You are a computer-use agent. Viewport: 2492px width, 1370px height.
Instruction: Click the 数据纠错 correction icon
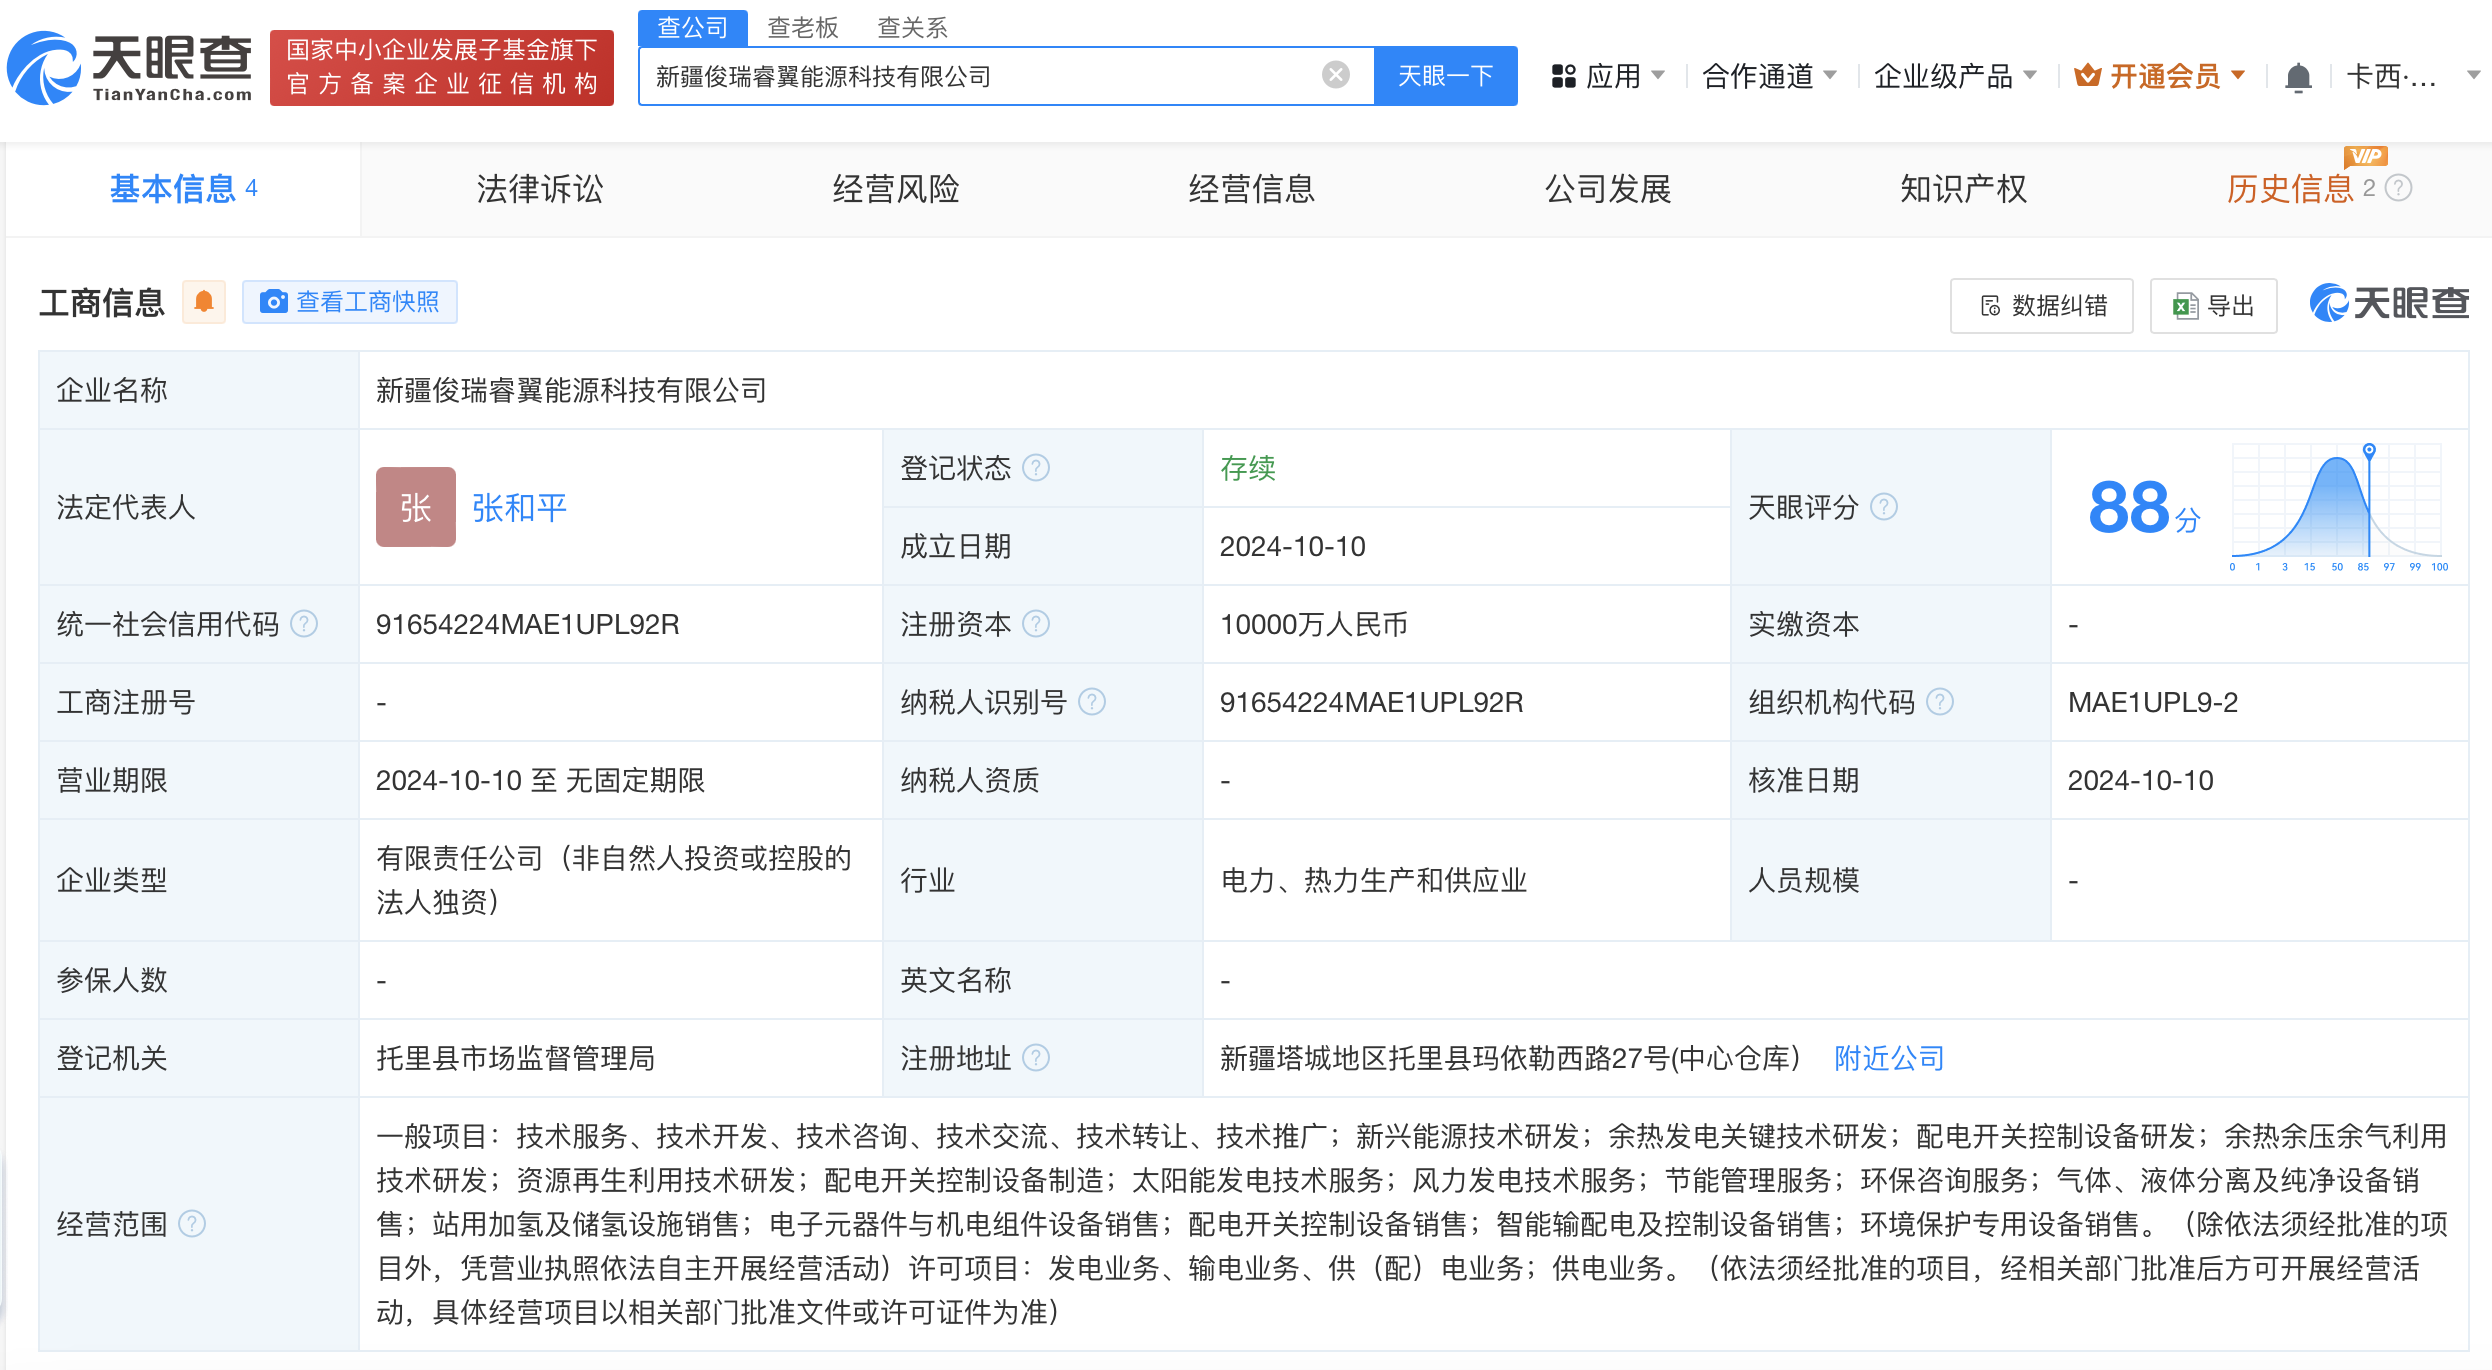(1990, 306)
